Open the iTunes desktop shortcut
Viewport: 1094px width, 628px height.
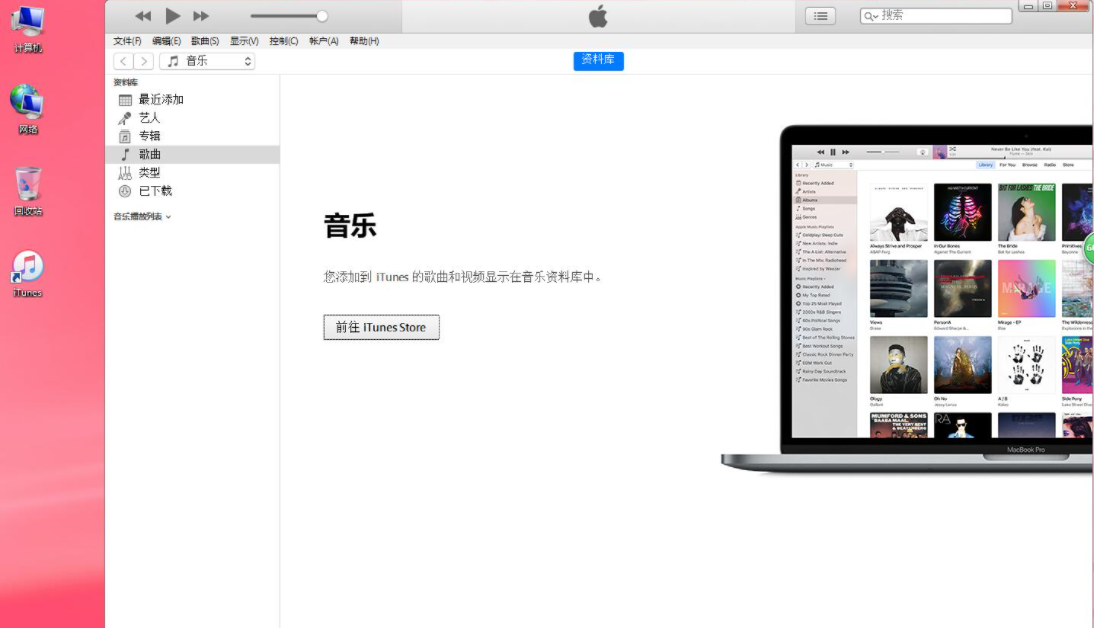[28, 274]
